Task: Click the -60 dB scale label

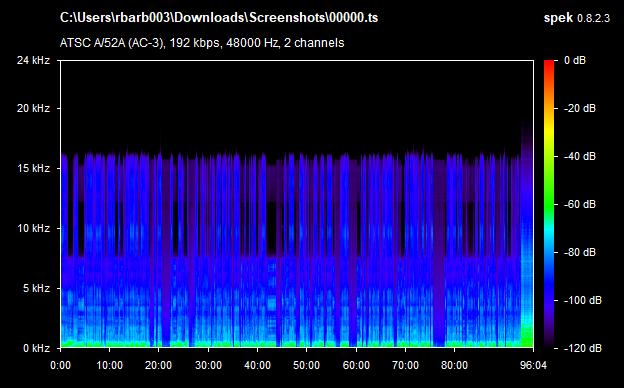Action: [580, 205]
